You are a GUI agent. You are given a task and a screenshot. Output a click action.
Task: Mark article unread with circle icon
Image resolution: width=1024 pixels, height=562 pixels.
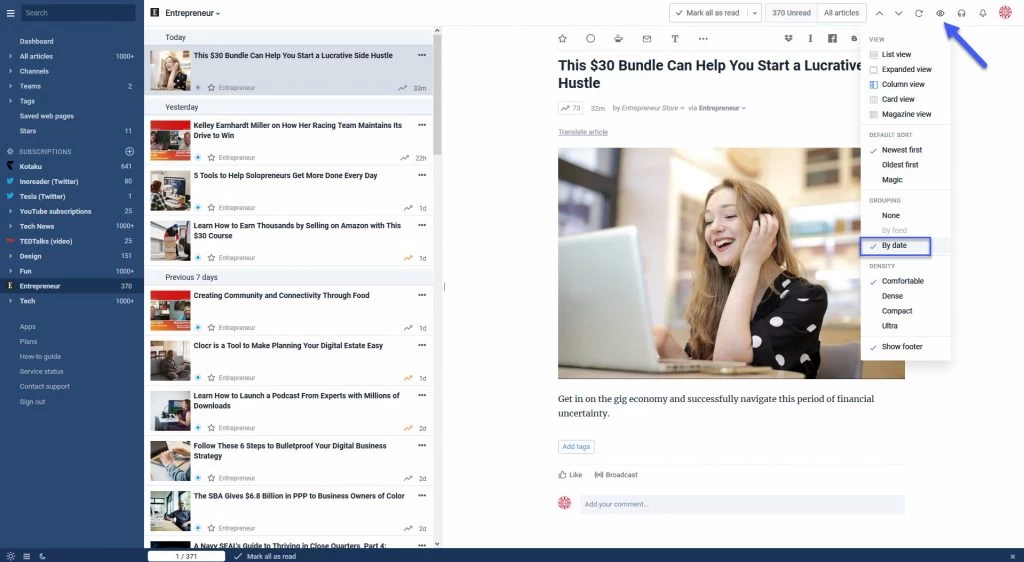(590, 39)
